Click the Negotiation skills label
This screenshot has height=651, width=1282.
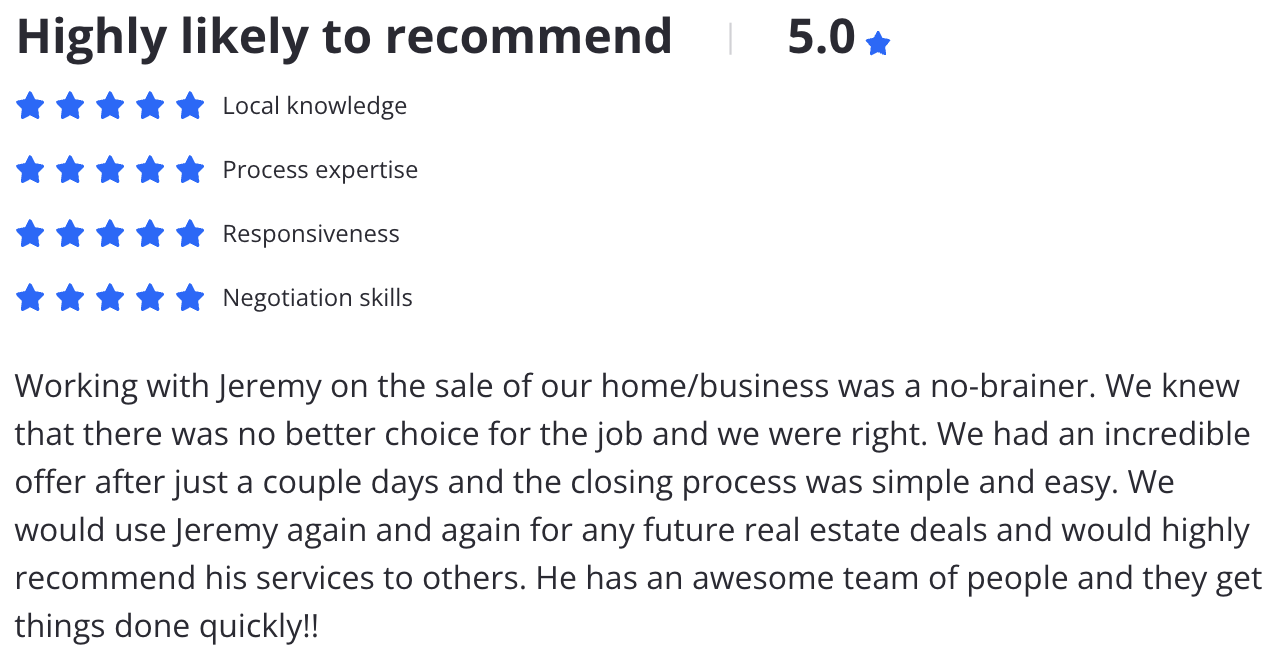click(317, 298)
